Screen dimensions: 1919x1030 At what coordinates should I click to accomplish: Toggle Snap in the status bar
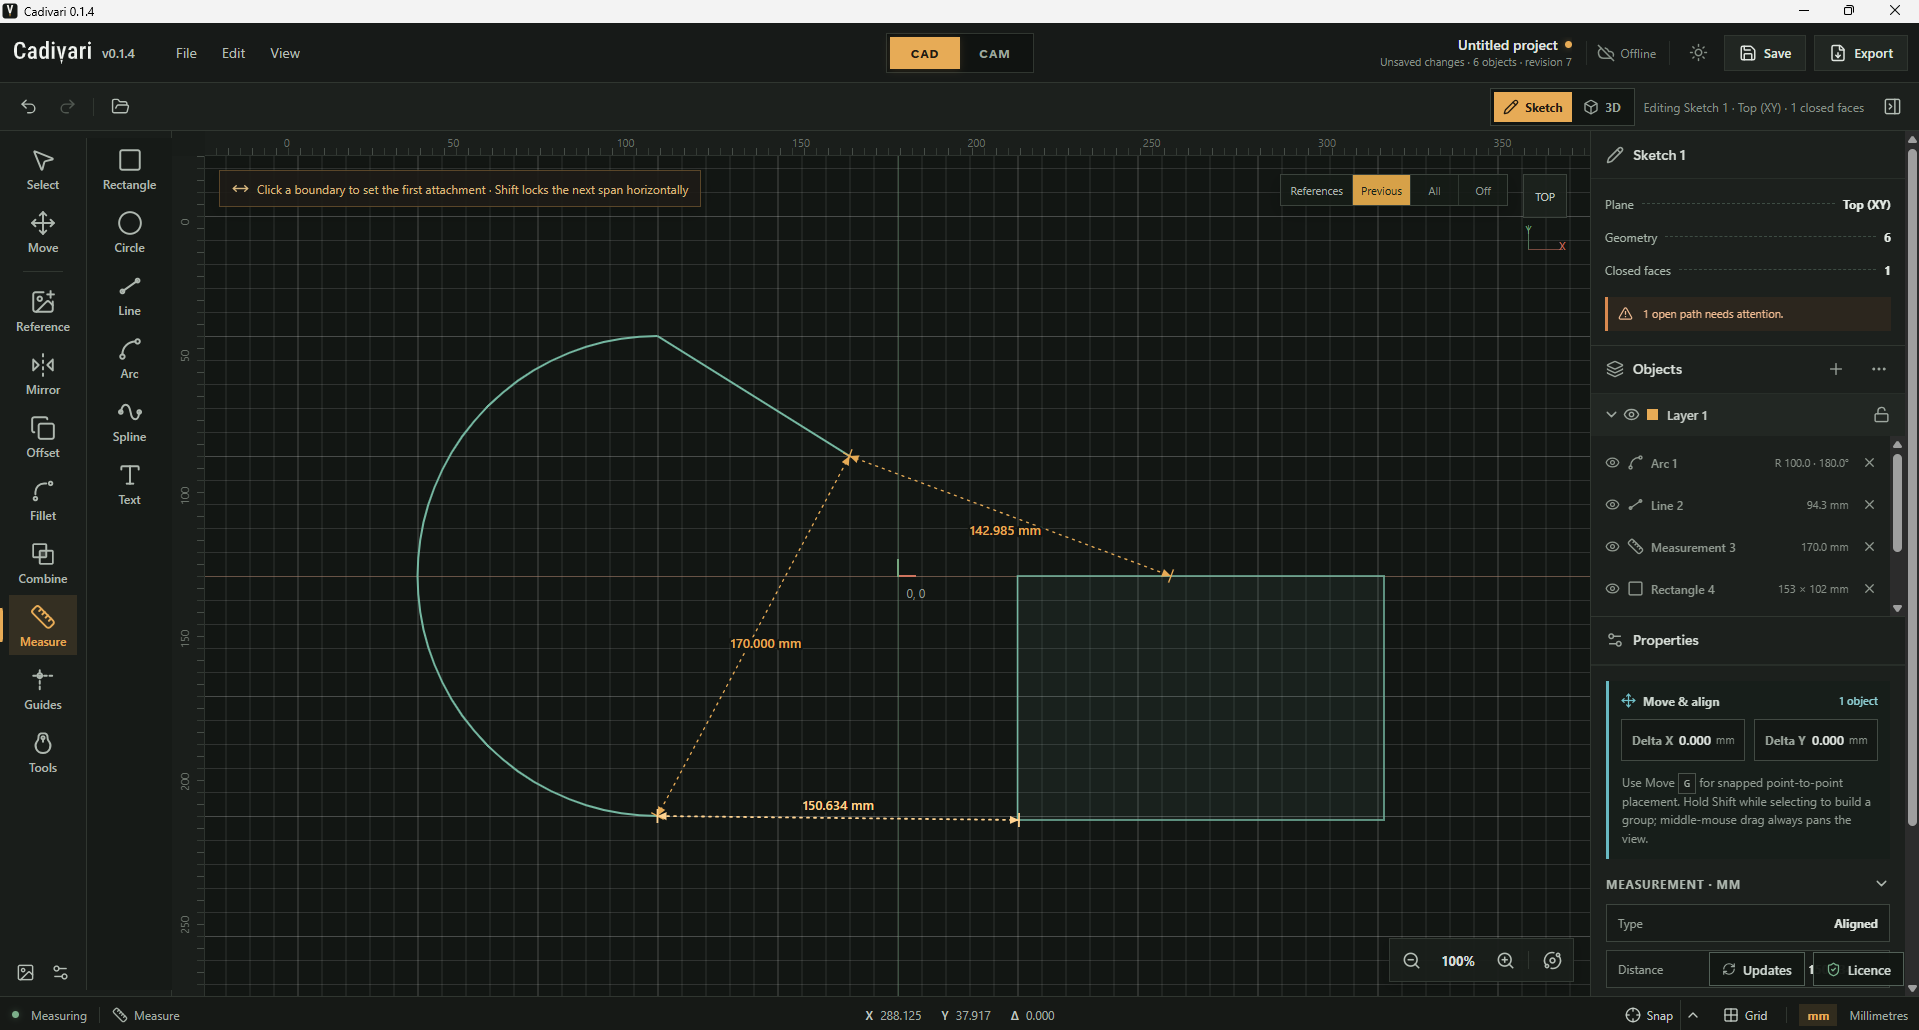coord(1649,1015)
